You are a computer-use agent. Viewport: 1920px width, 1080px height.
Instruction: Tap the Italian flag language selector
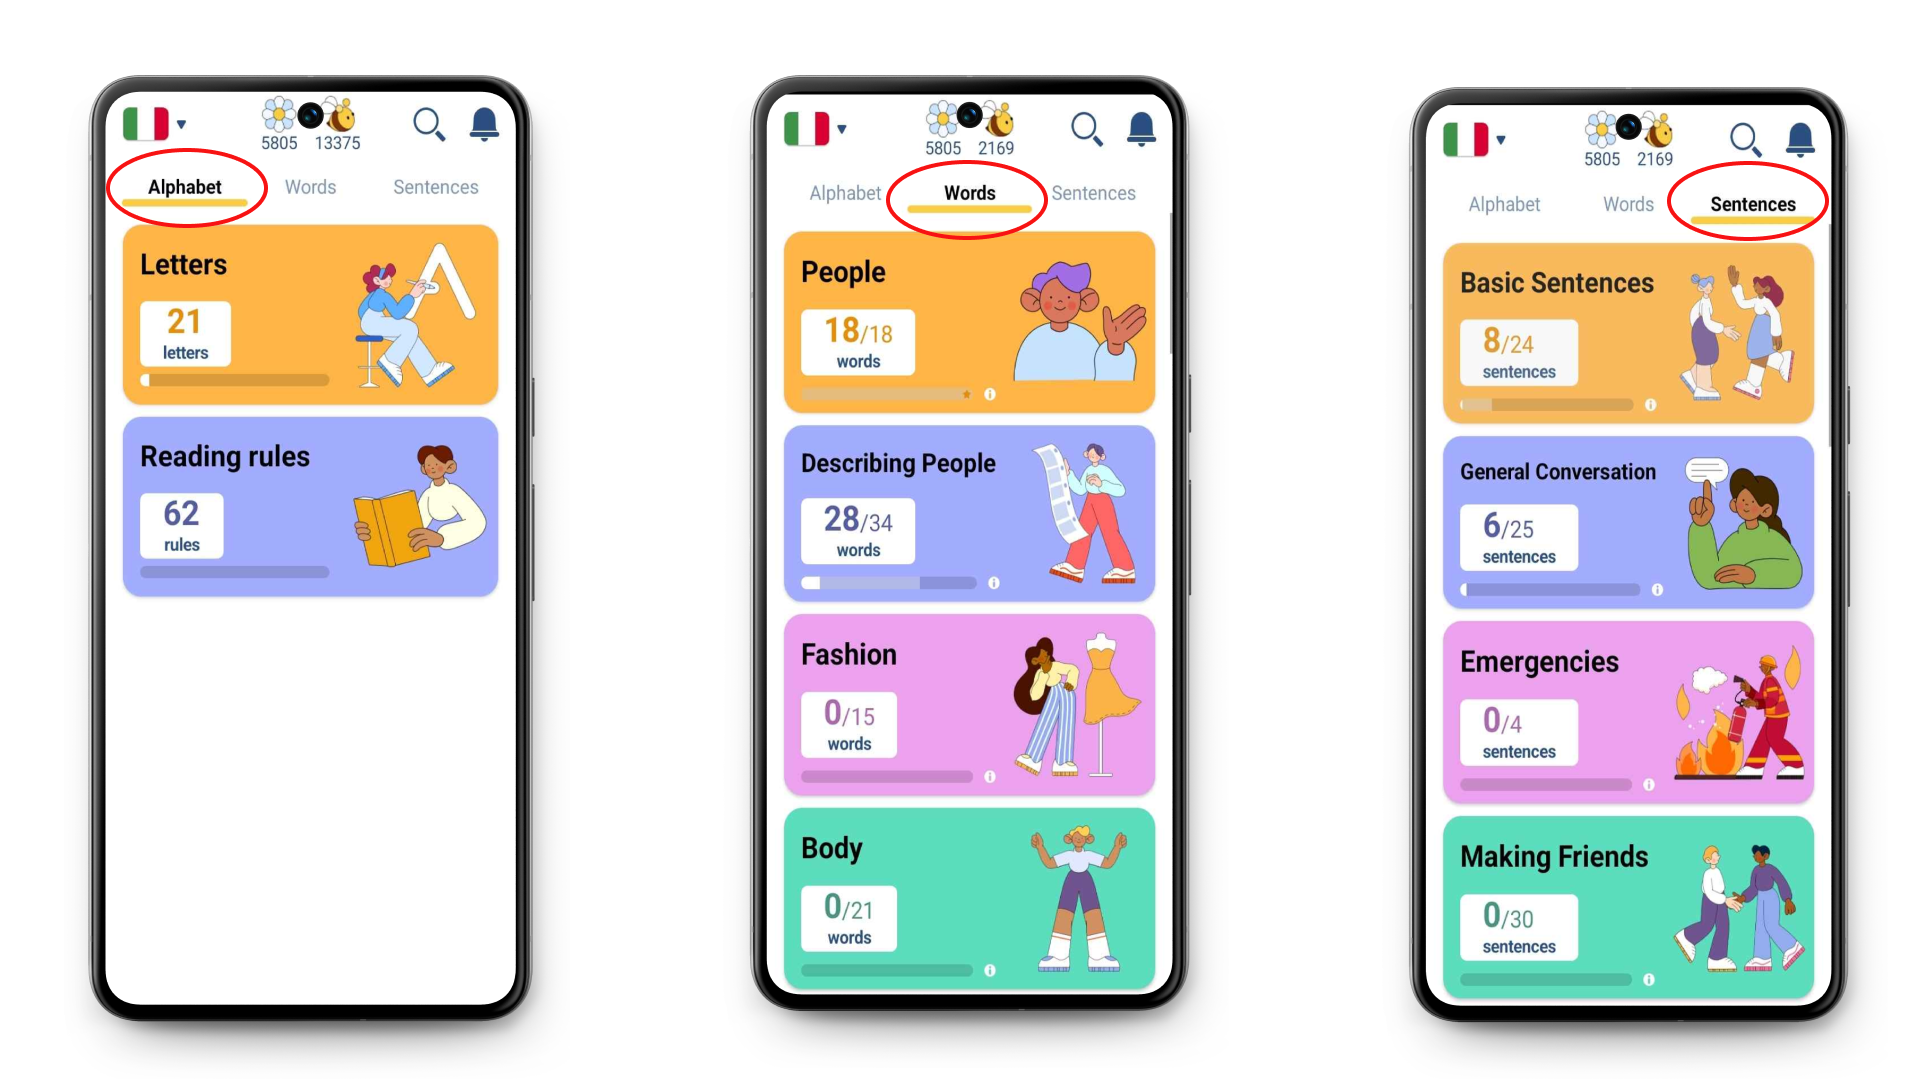[156, 128]
